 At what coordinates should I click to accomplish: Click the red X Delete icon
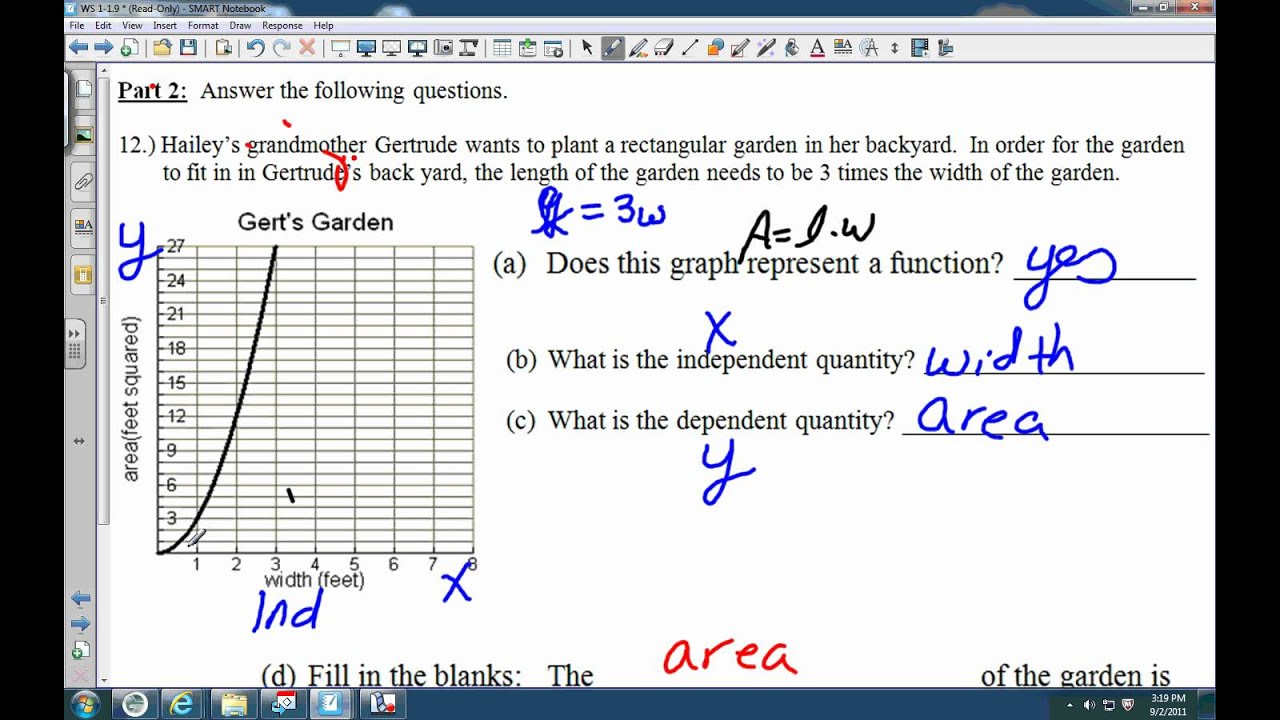tap(307, 47)
